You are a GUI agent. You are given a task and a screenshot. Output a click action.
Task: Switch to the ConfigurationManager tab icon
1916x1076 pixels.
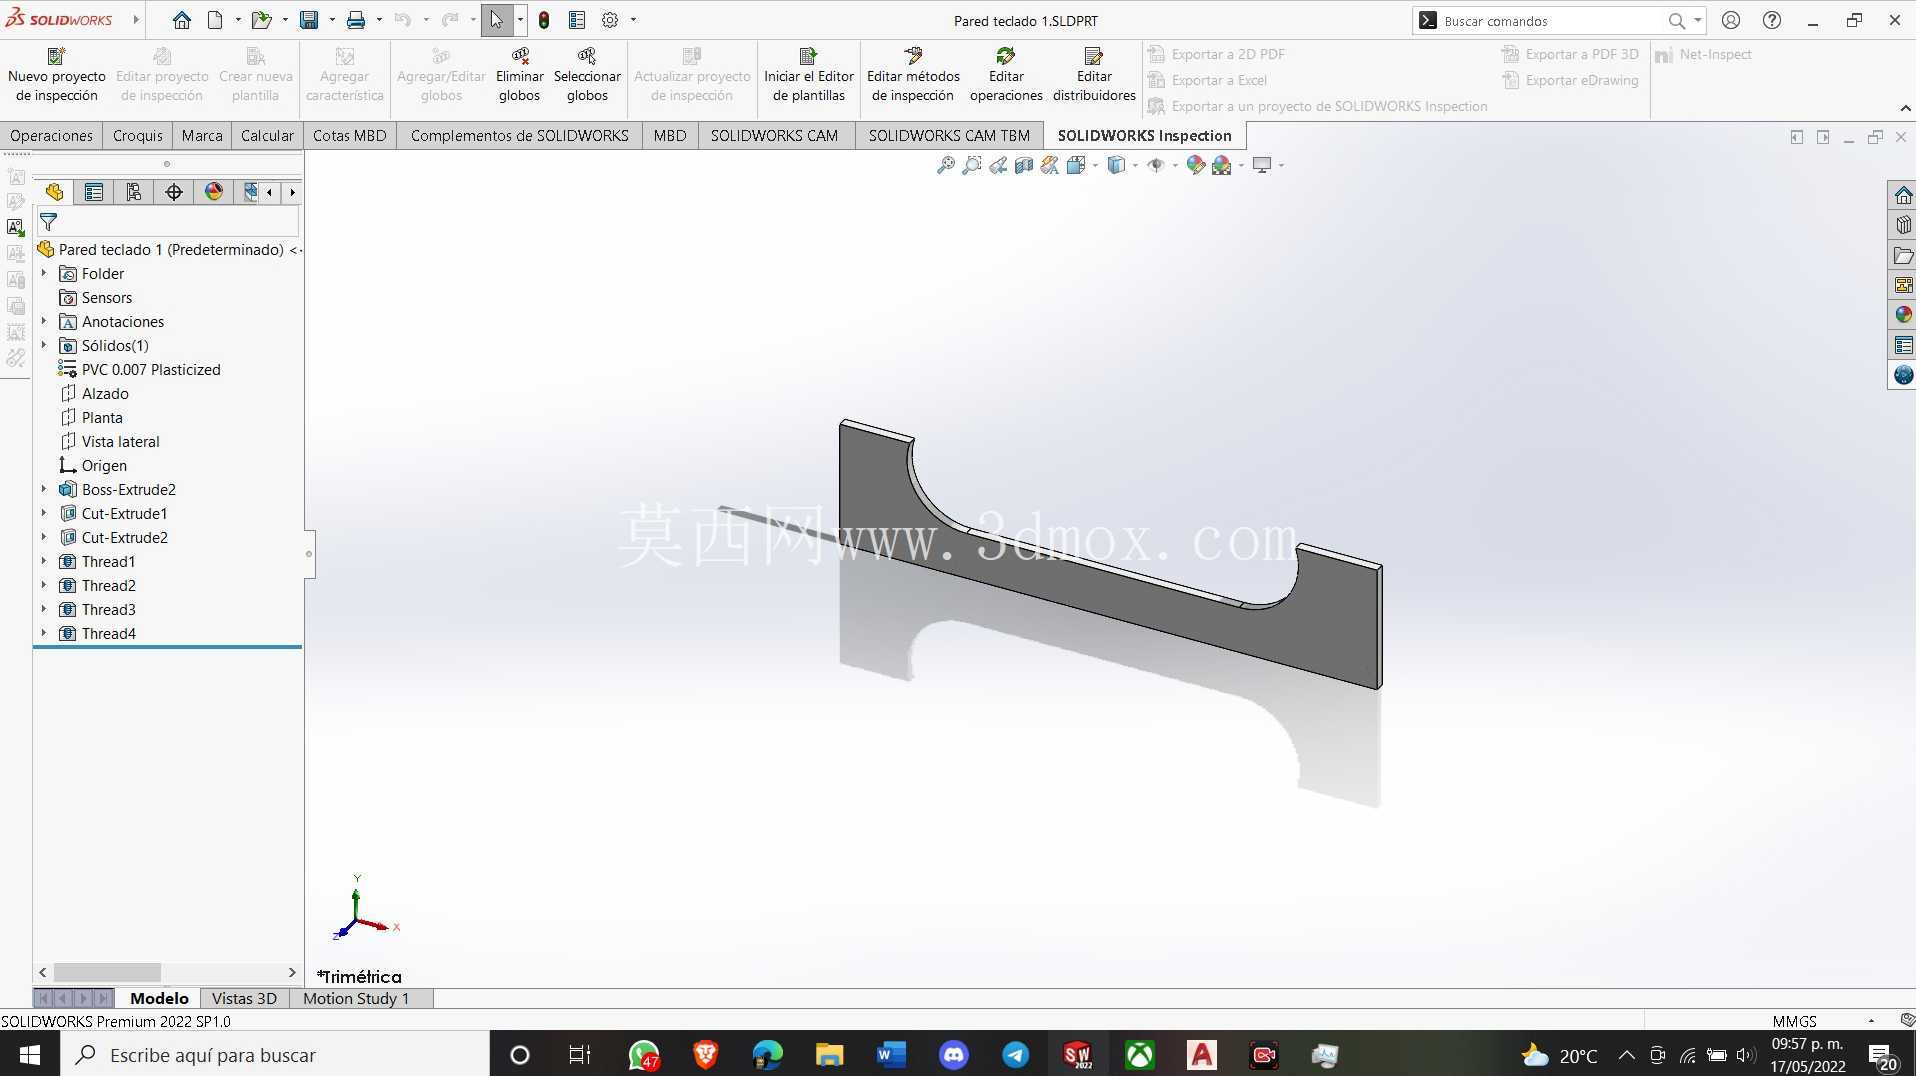click(134, 192)
